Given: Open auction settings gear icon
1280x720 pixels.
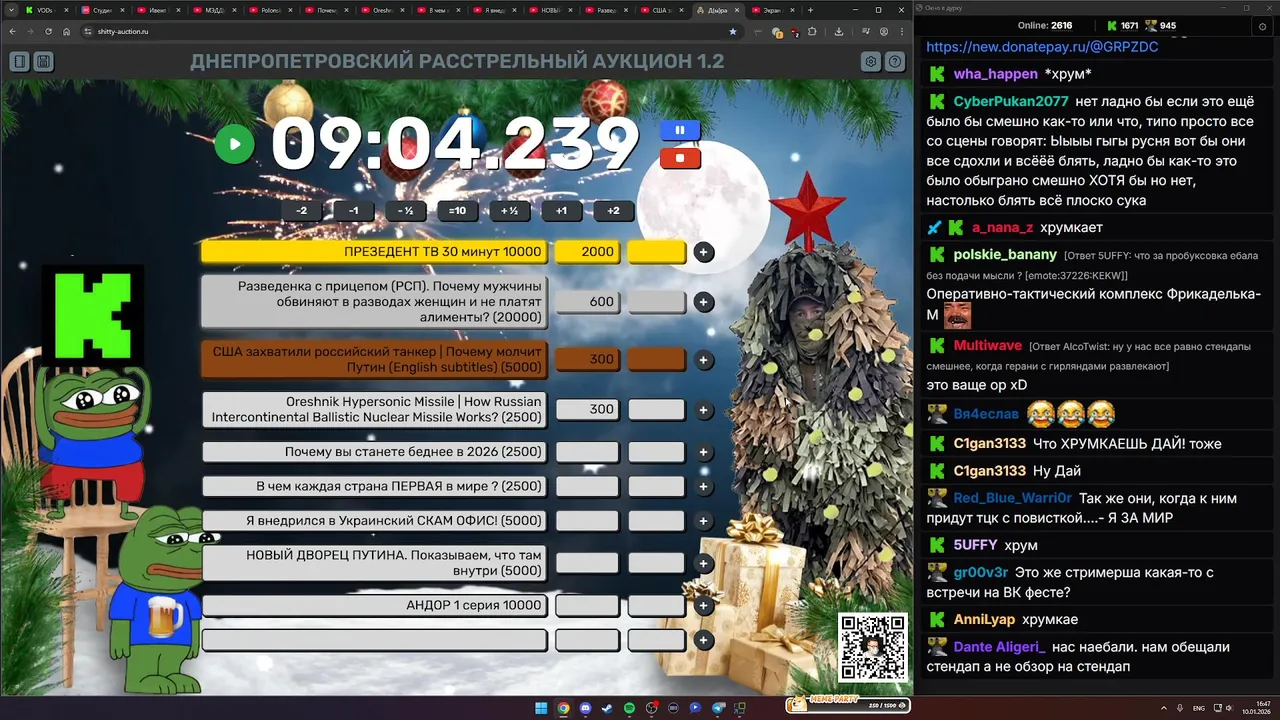Looking at the screenshot, I should [x=871, y=62].
